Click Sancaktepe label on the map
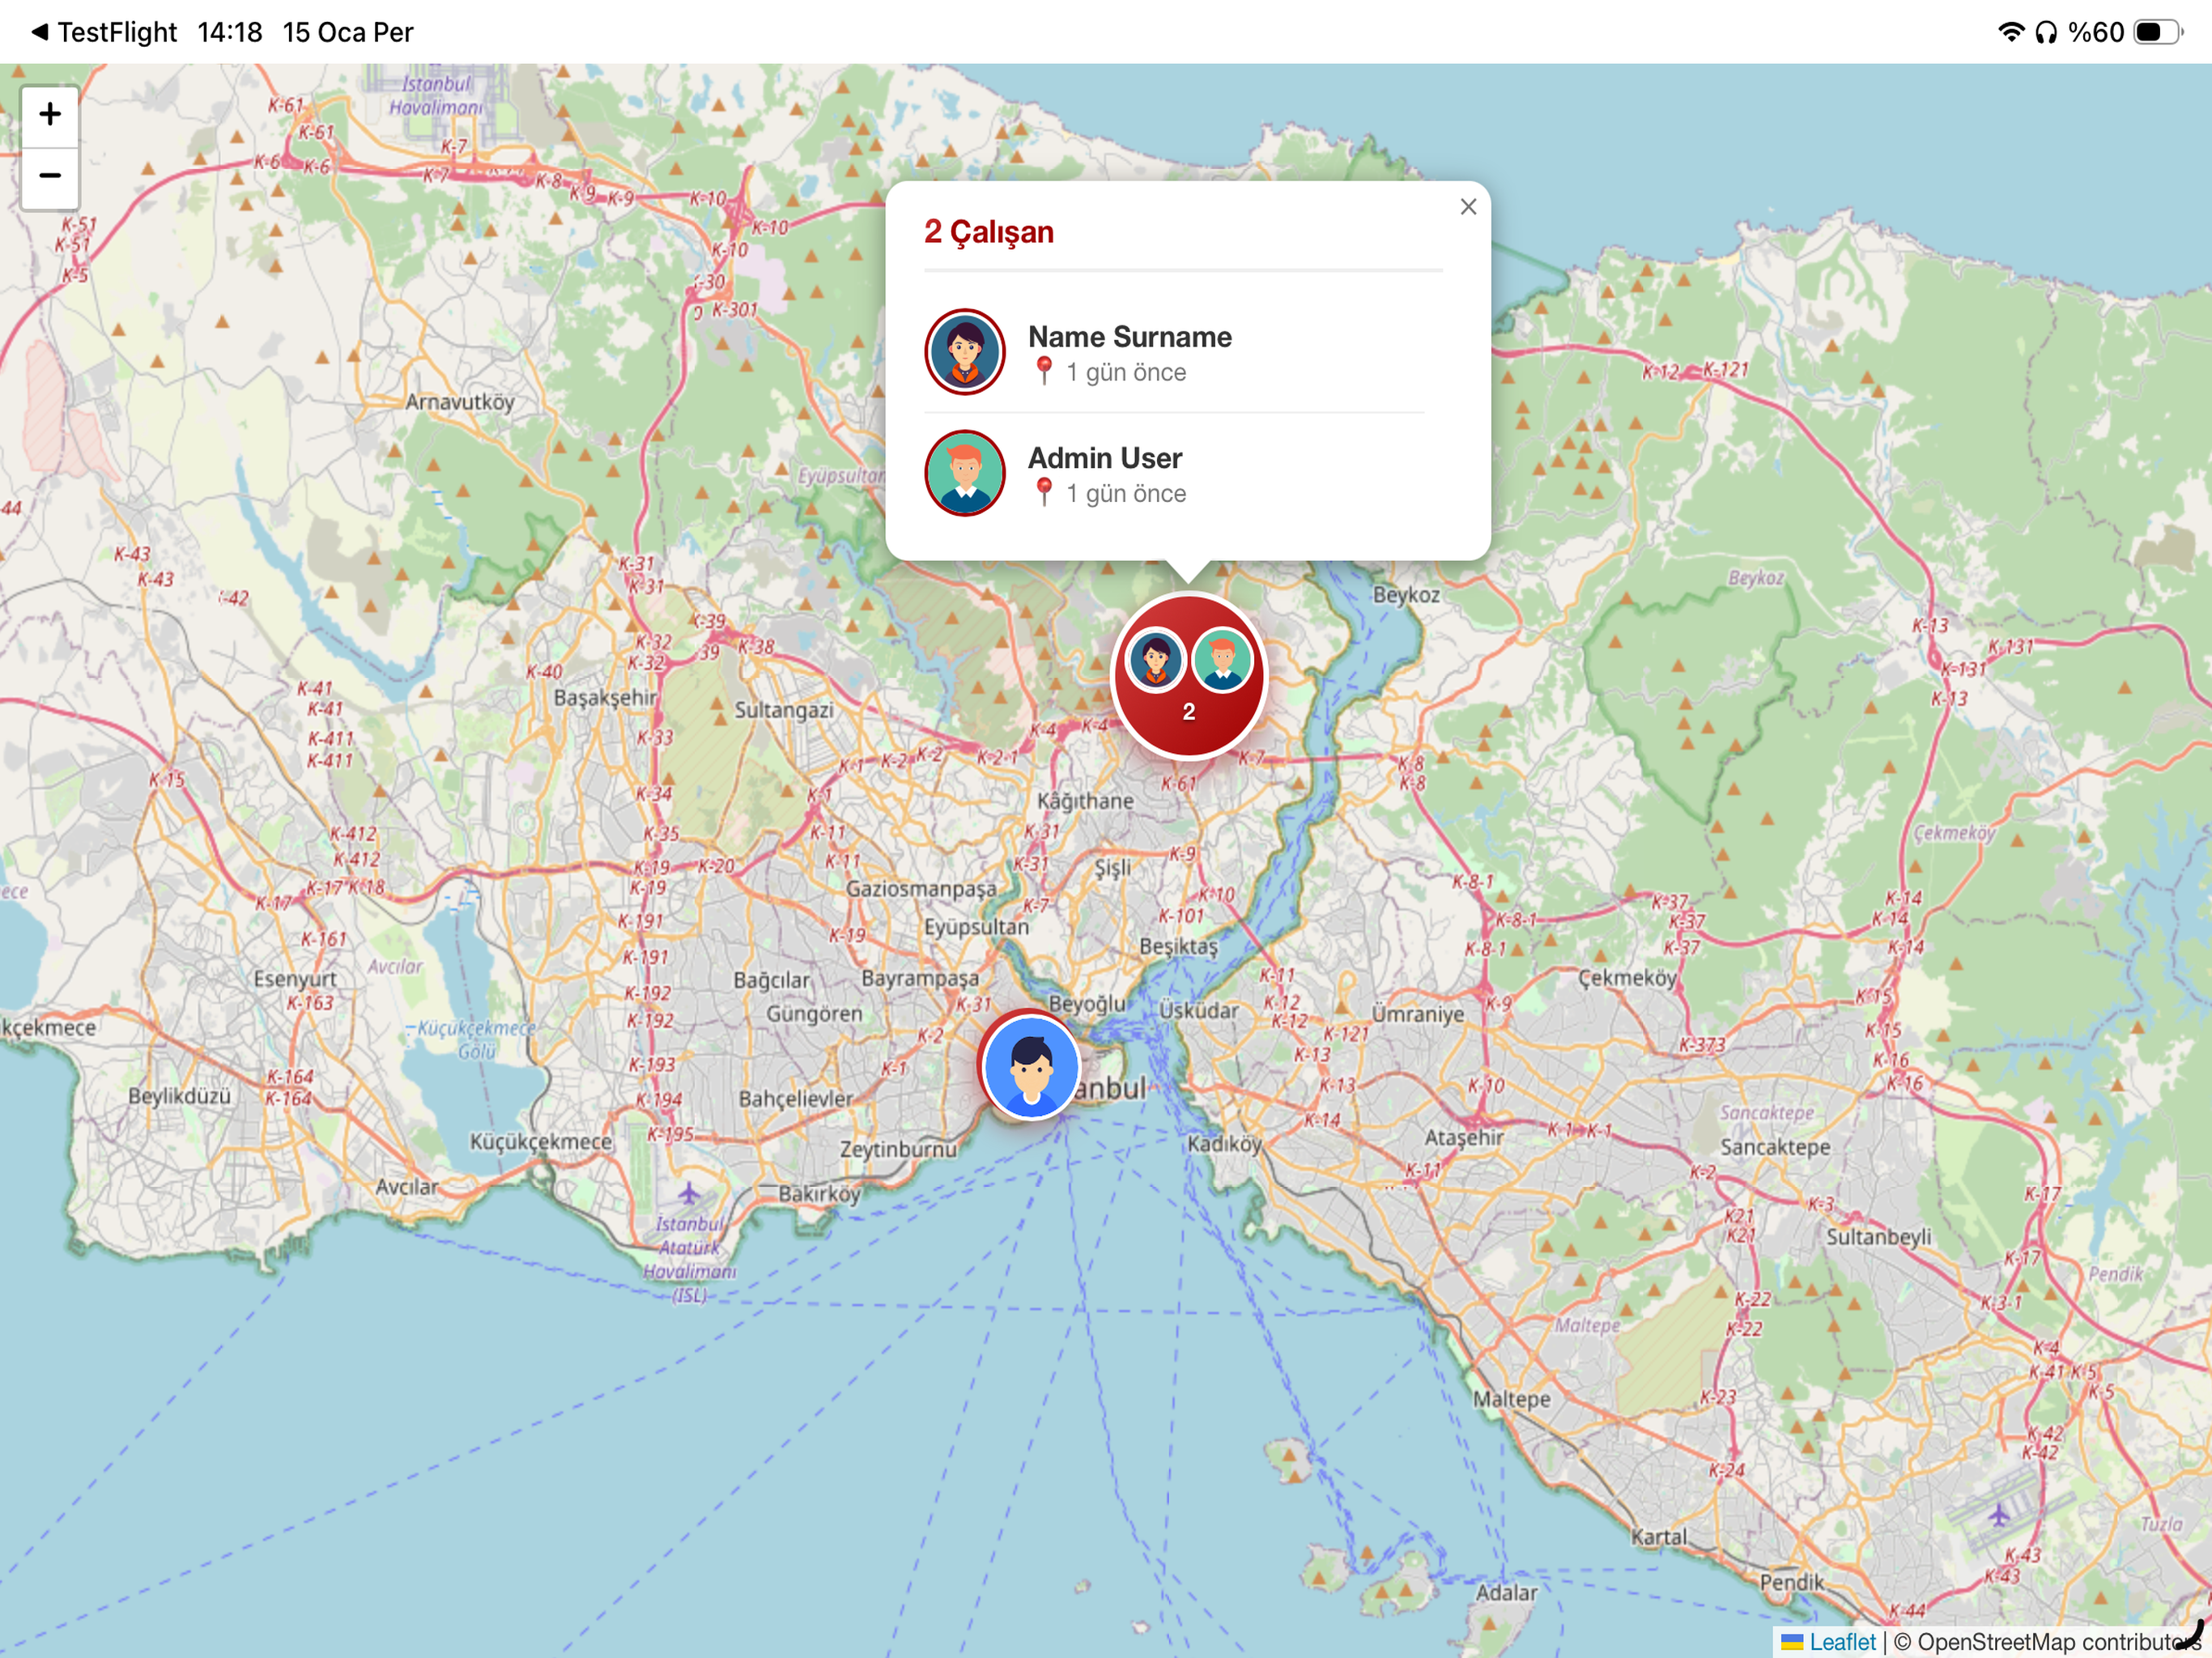2212x1658 pixels. 1776,1147
